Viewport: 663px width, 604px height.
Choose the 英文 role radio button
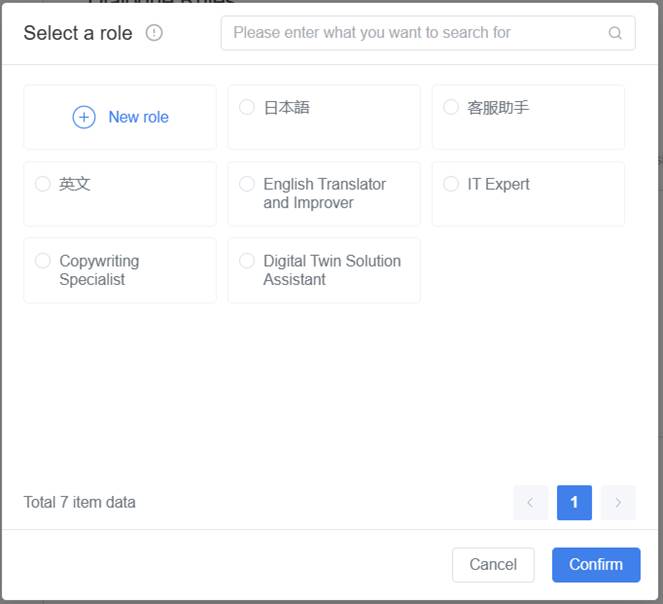(x=43, y=184)
